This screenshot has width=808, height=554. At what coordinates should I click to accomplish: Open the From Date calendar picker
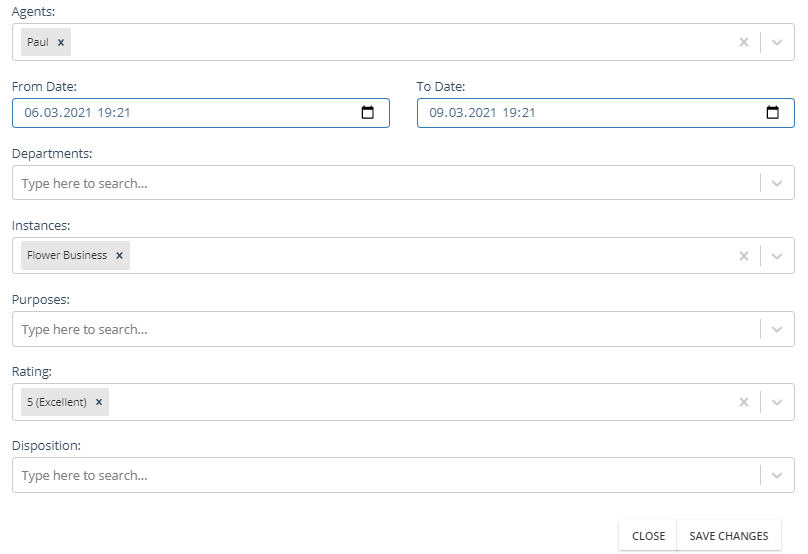[367, 112]
